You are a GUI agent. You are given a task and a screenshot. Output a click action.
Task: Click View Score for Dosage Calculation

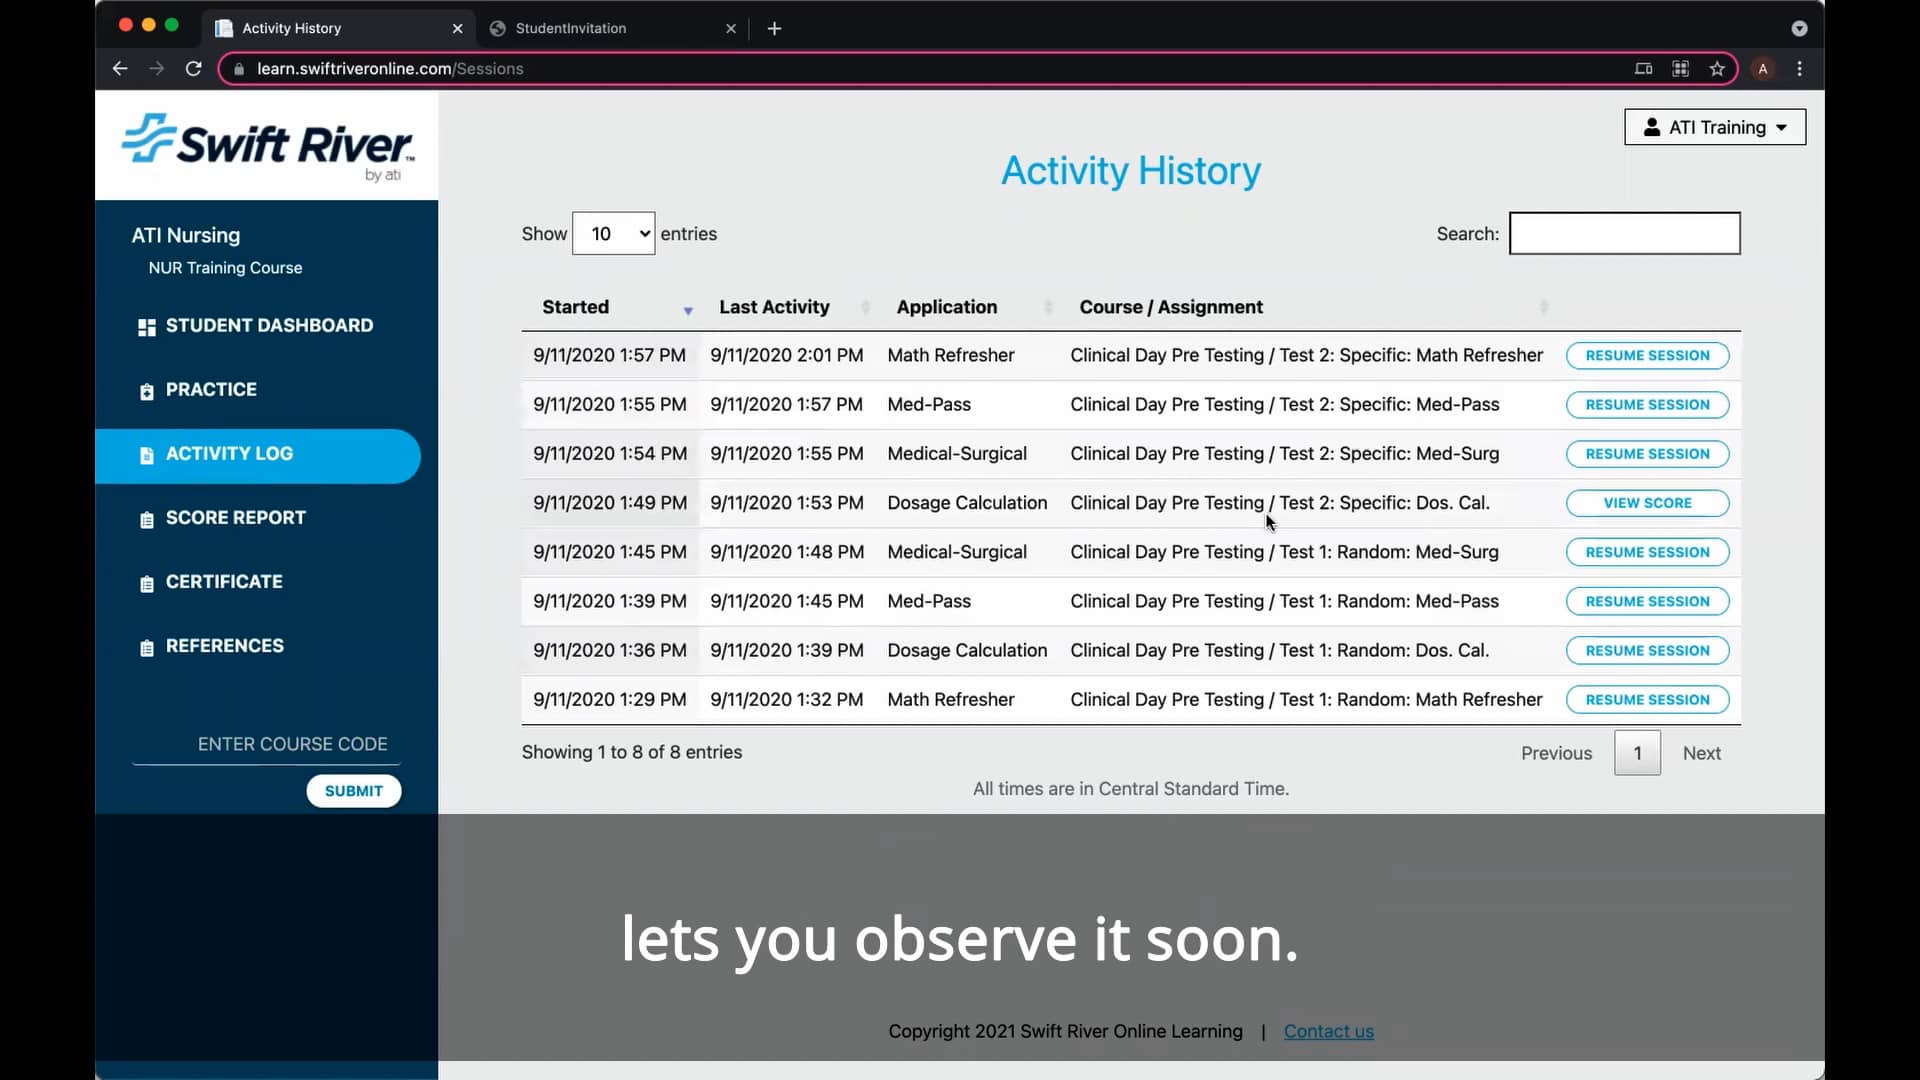click(1646, 503)
